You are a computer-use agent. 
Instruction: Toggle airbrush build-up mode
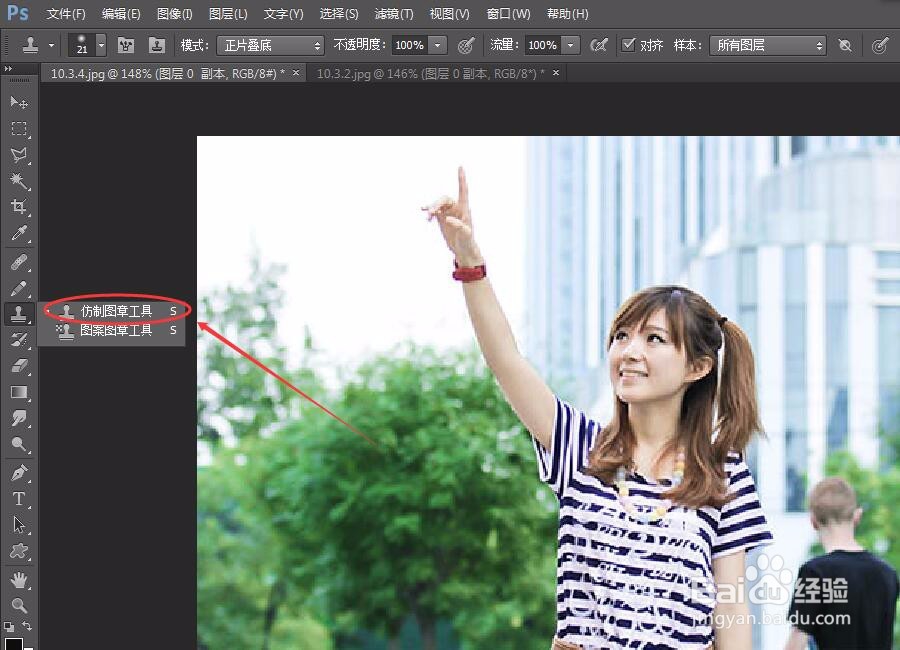click(599, 45)
